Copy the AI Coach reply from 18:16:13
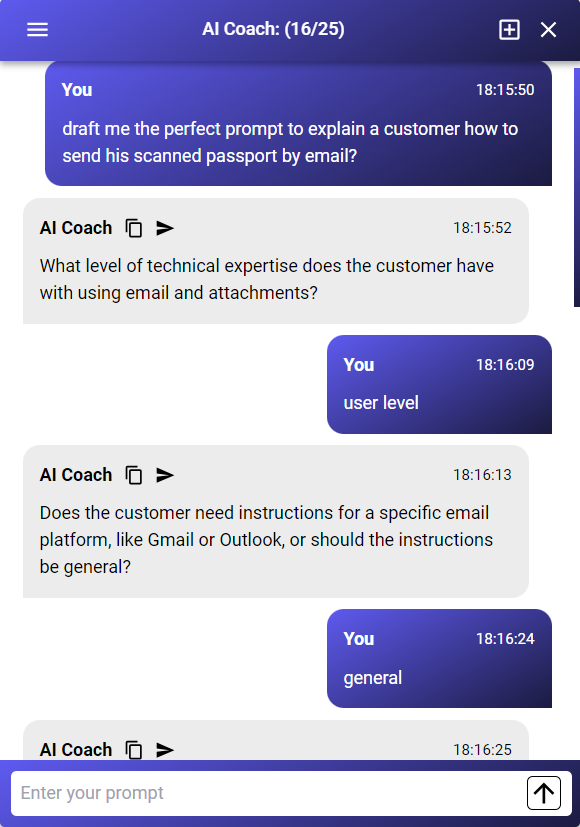 click(134, 475)
